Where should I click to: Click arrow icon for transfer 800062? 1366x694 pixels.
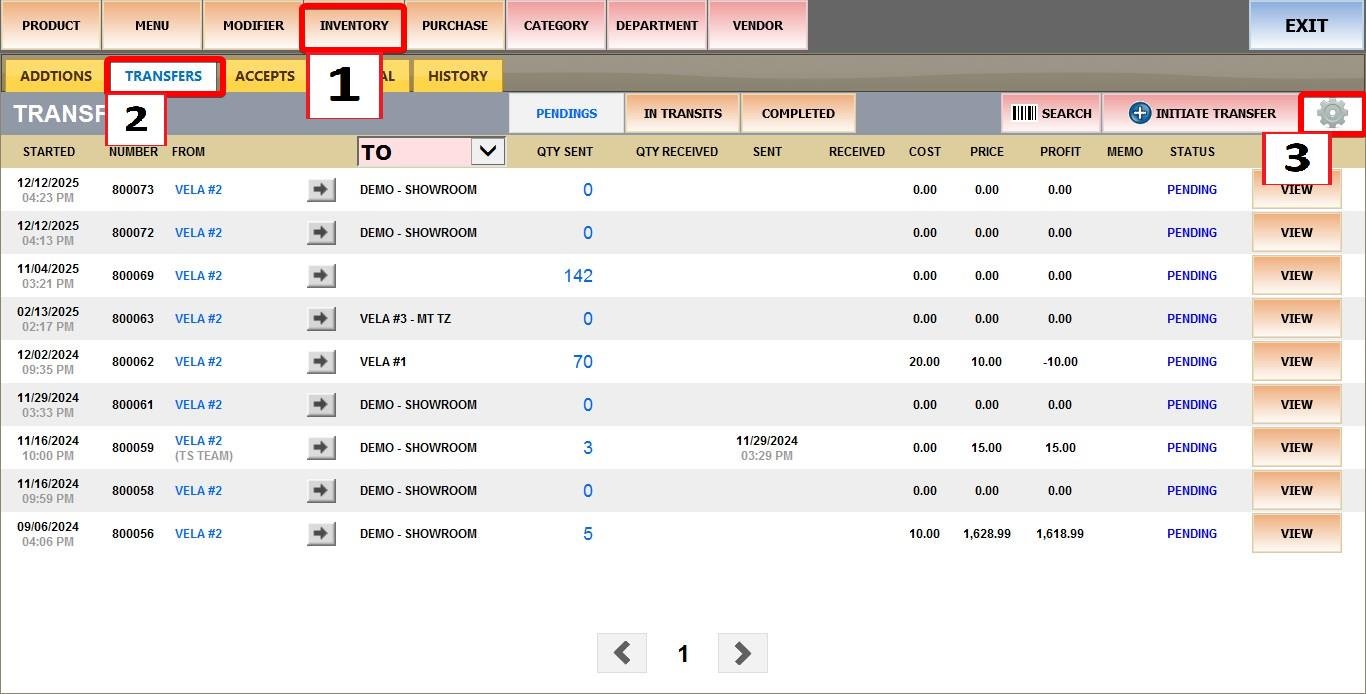click(x=321, y=362)
